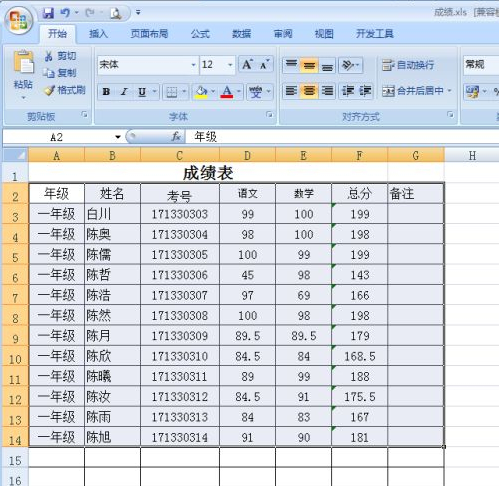Increase font size with the large A
This screenshot has width=500, height=486.
point(247,64)
